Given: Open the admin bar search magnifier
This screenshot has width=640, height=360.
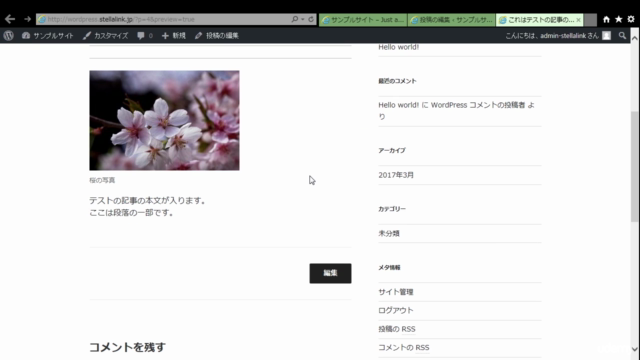Looking at the screenshot, I should pyautogui.click(x=622, y=36).
